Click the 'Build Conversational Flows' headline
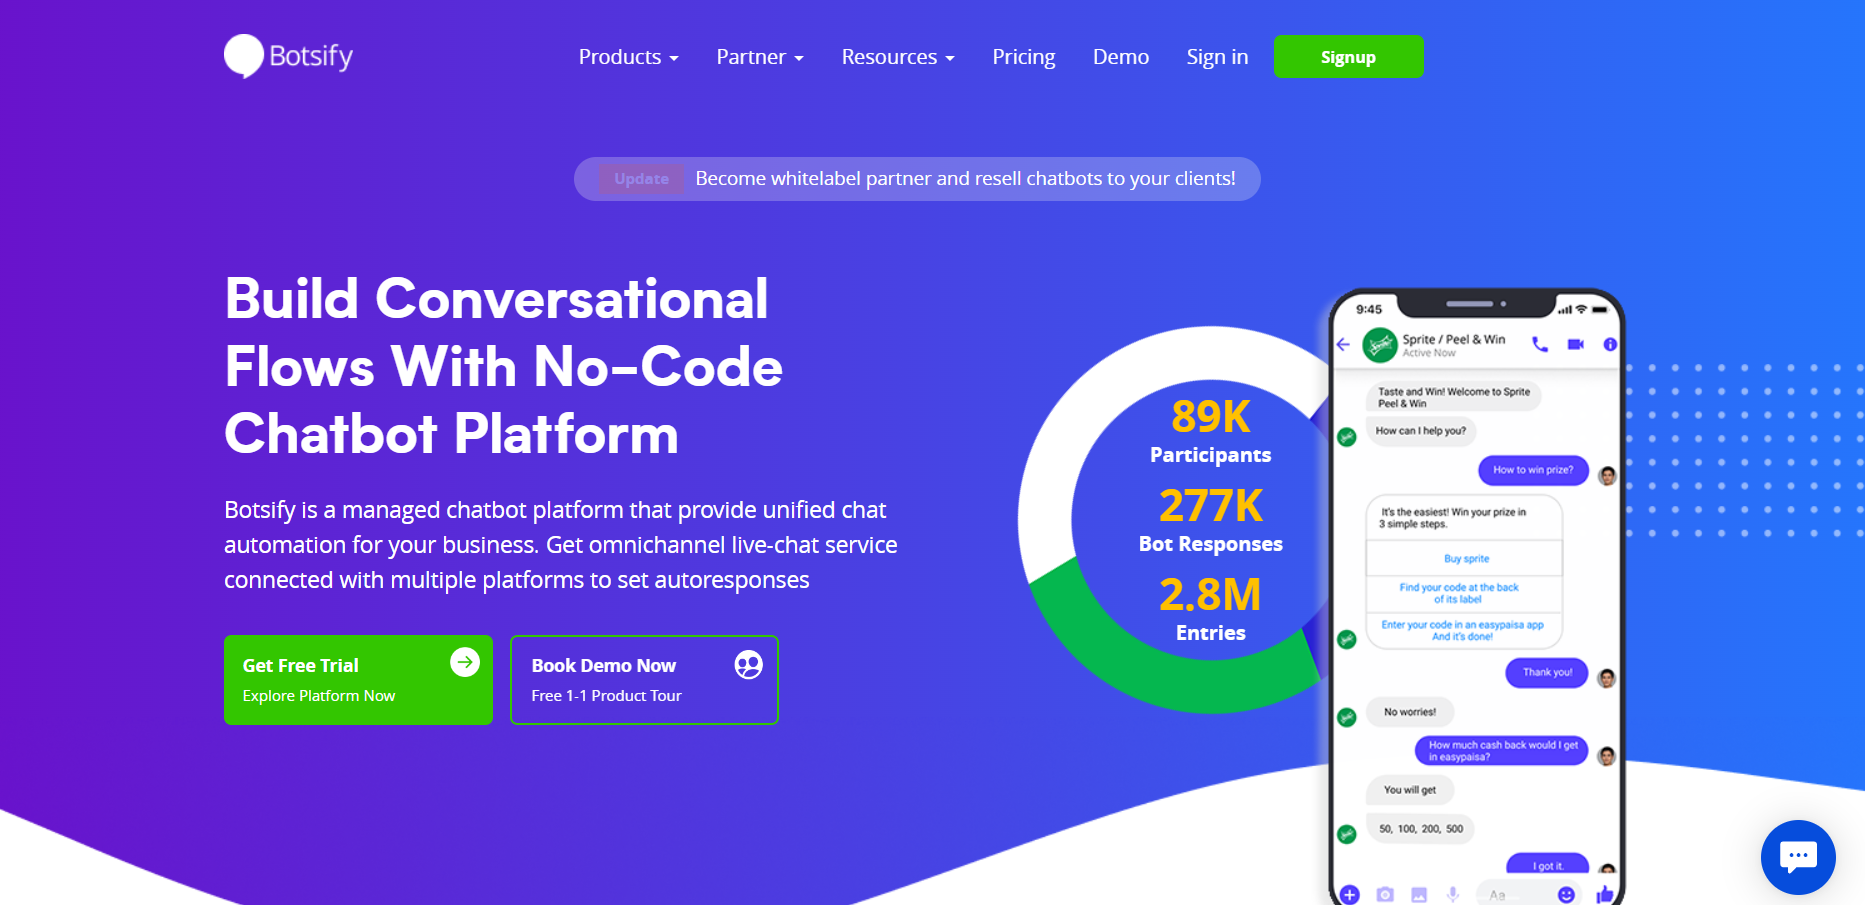 [503, 366]
